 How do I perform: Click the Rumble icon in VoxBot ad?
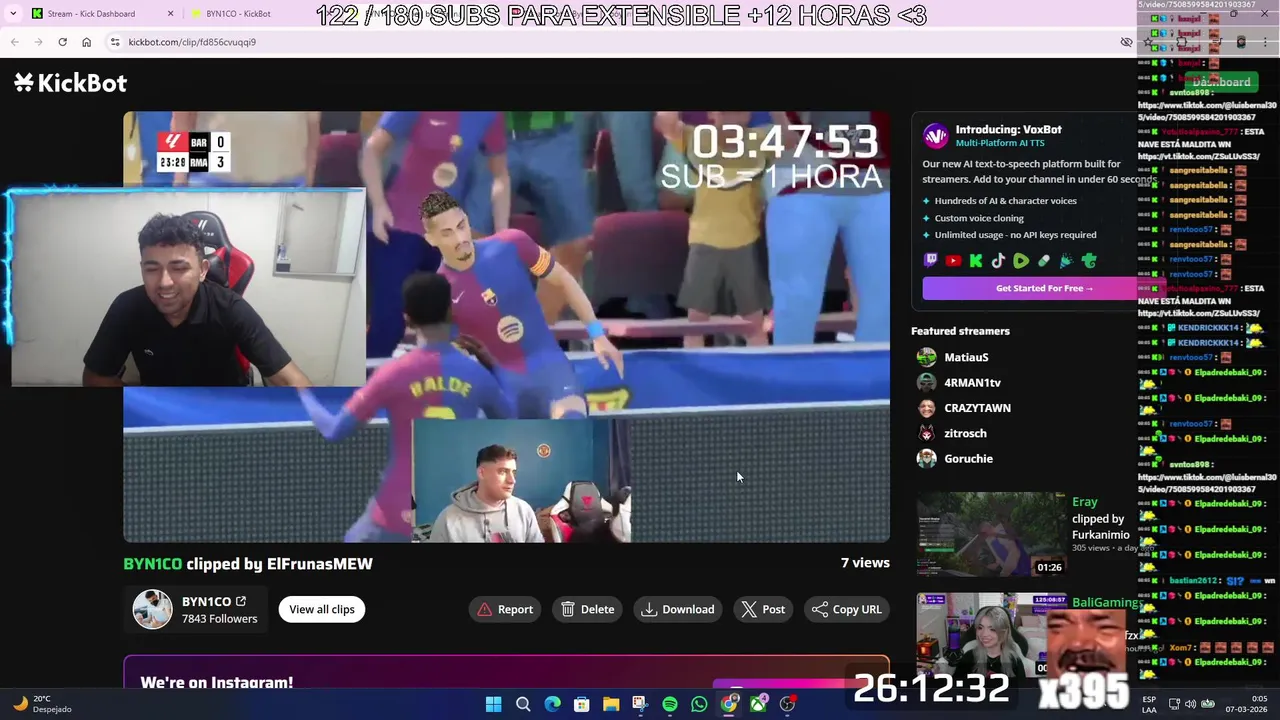point(1021,261)
